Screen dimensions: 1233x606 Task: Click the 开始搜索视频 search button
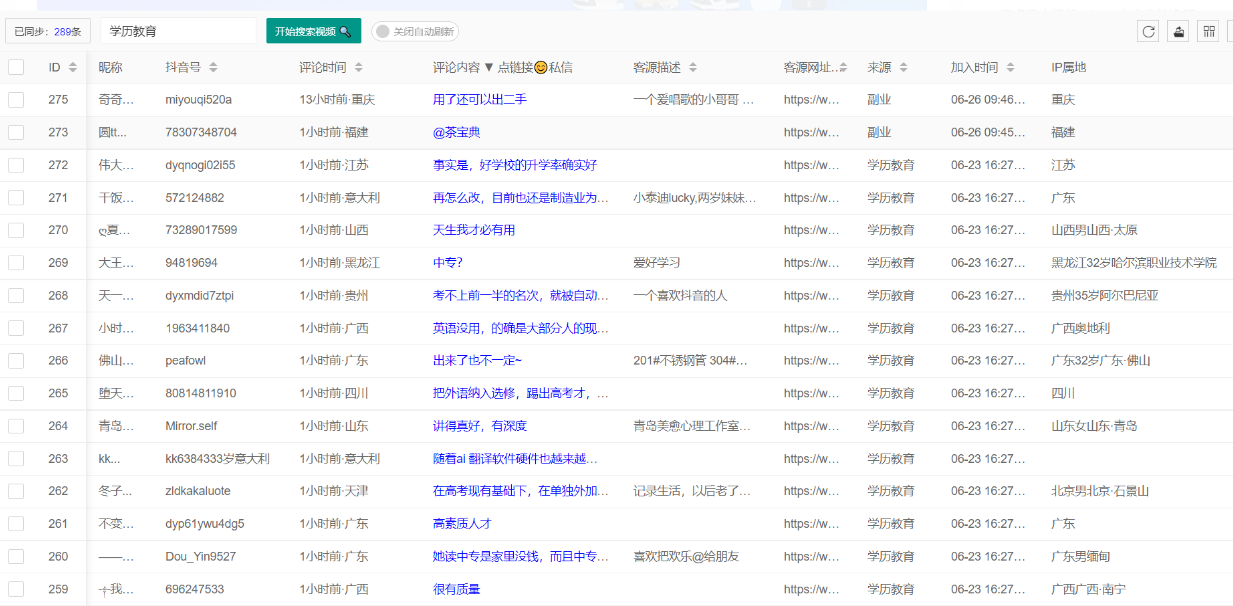313,31
